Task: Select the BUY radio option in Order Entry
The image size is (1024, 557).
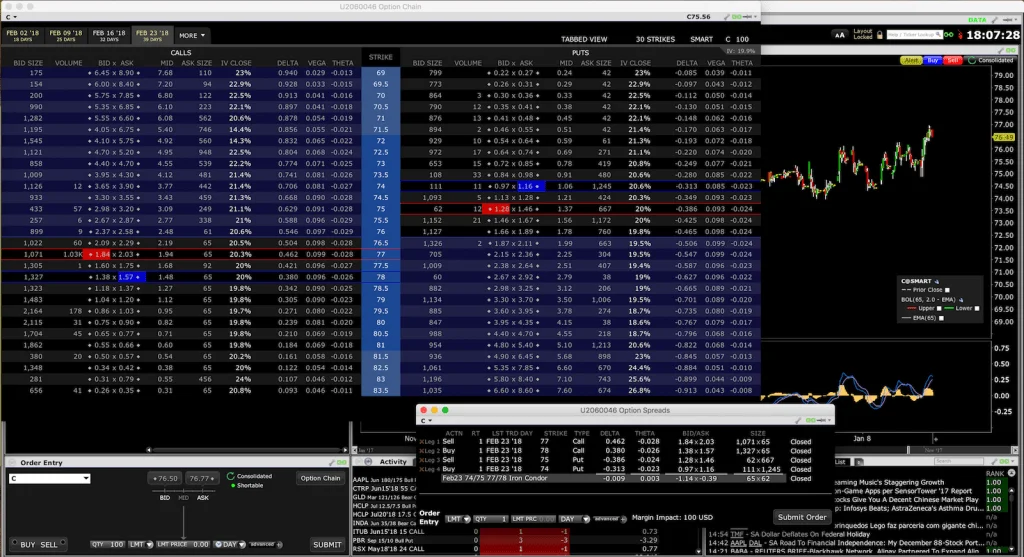Action: [x=23, y=545]
